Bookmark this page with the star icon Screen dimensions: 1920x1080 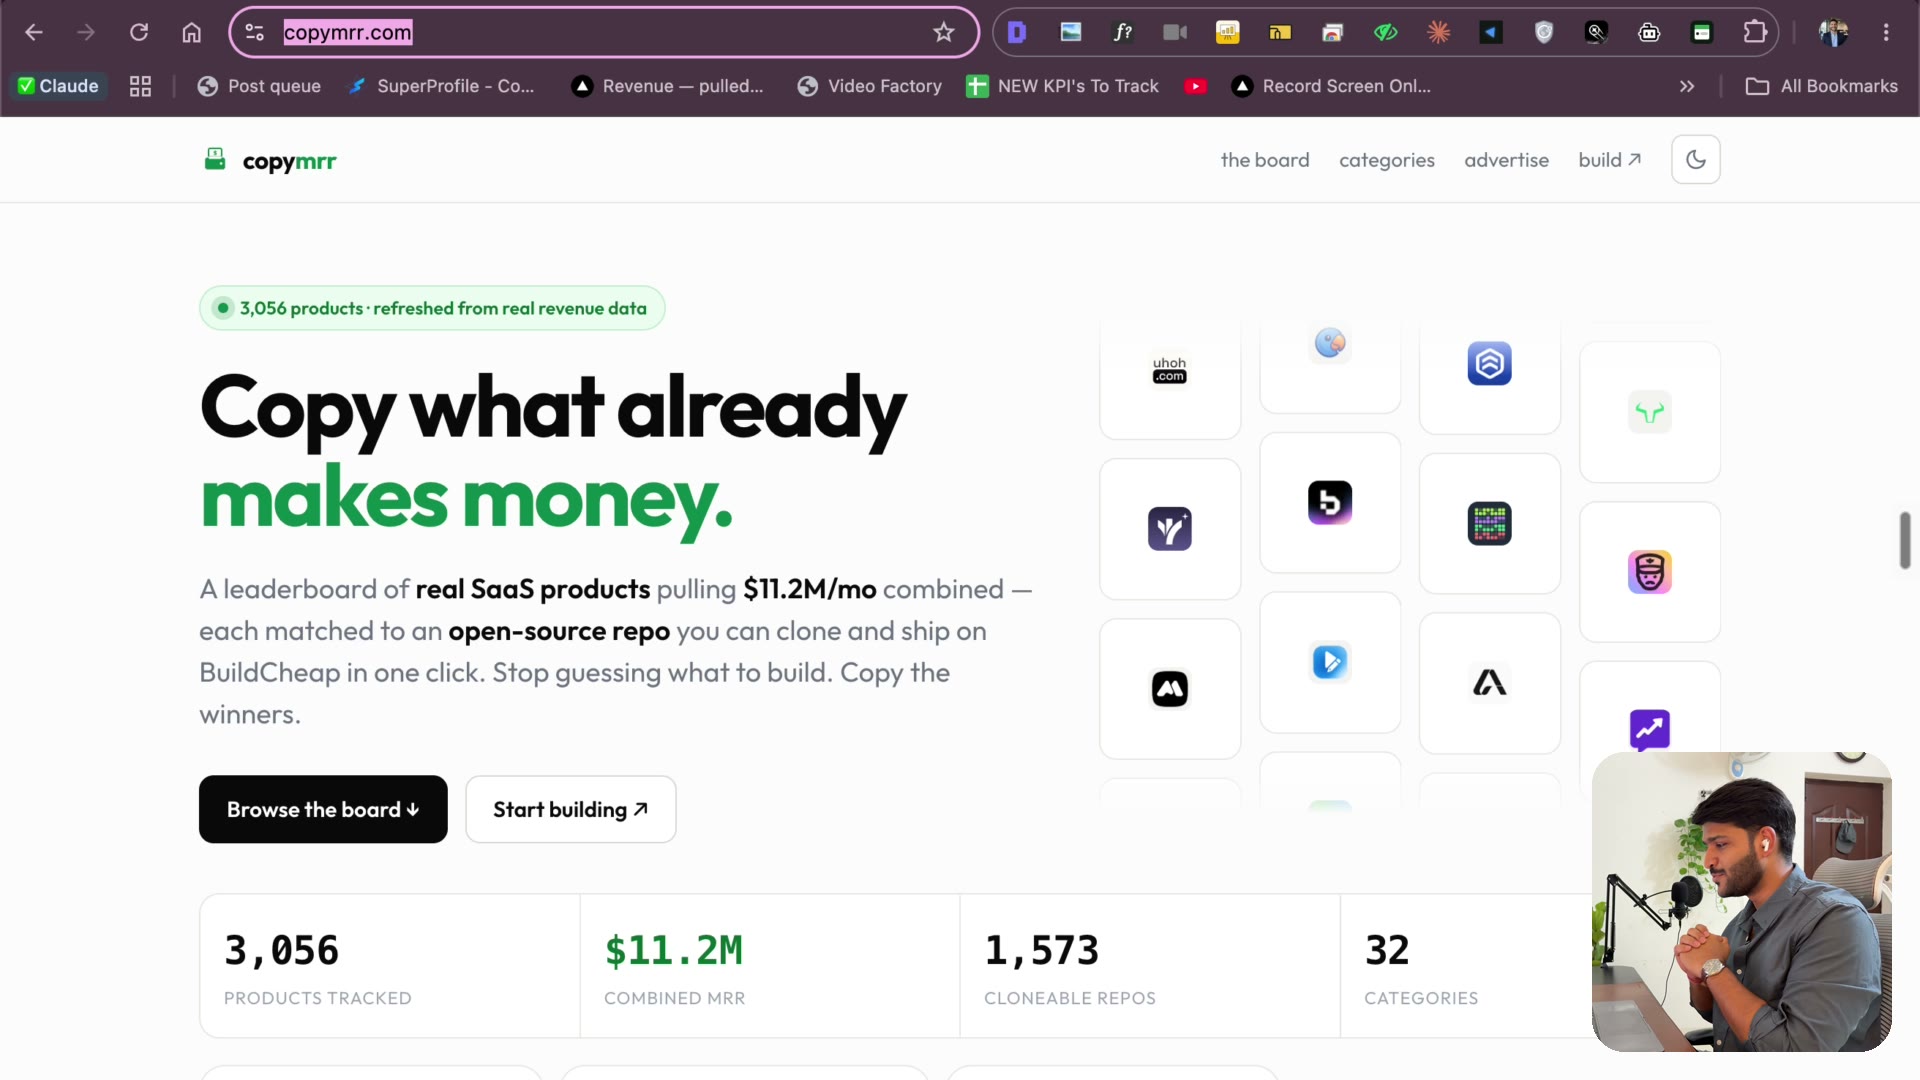[944, 32]
